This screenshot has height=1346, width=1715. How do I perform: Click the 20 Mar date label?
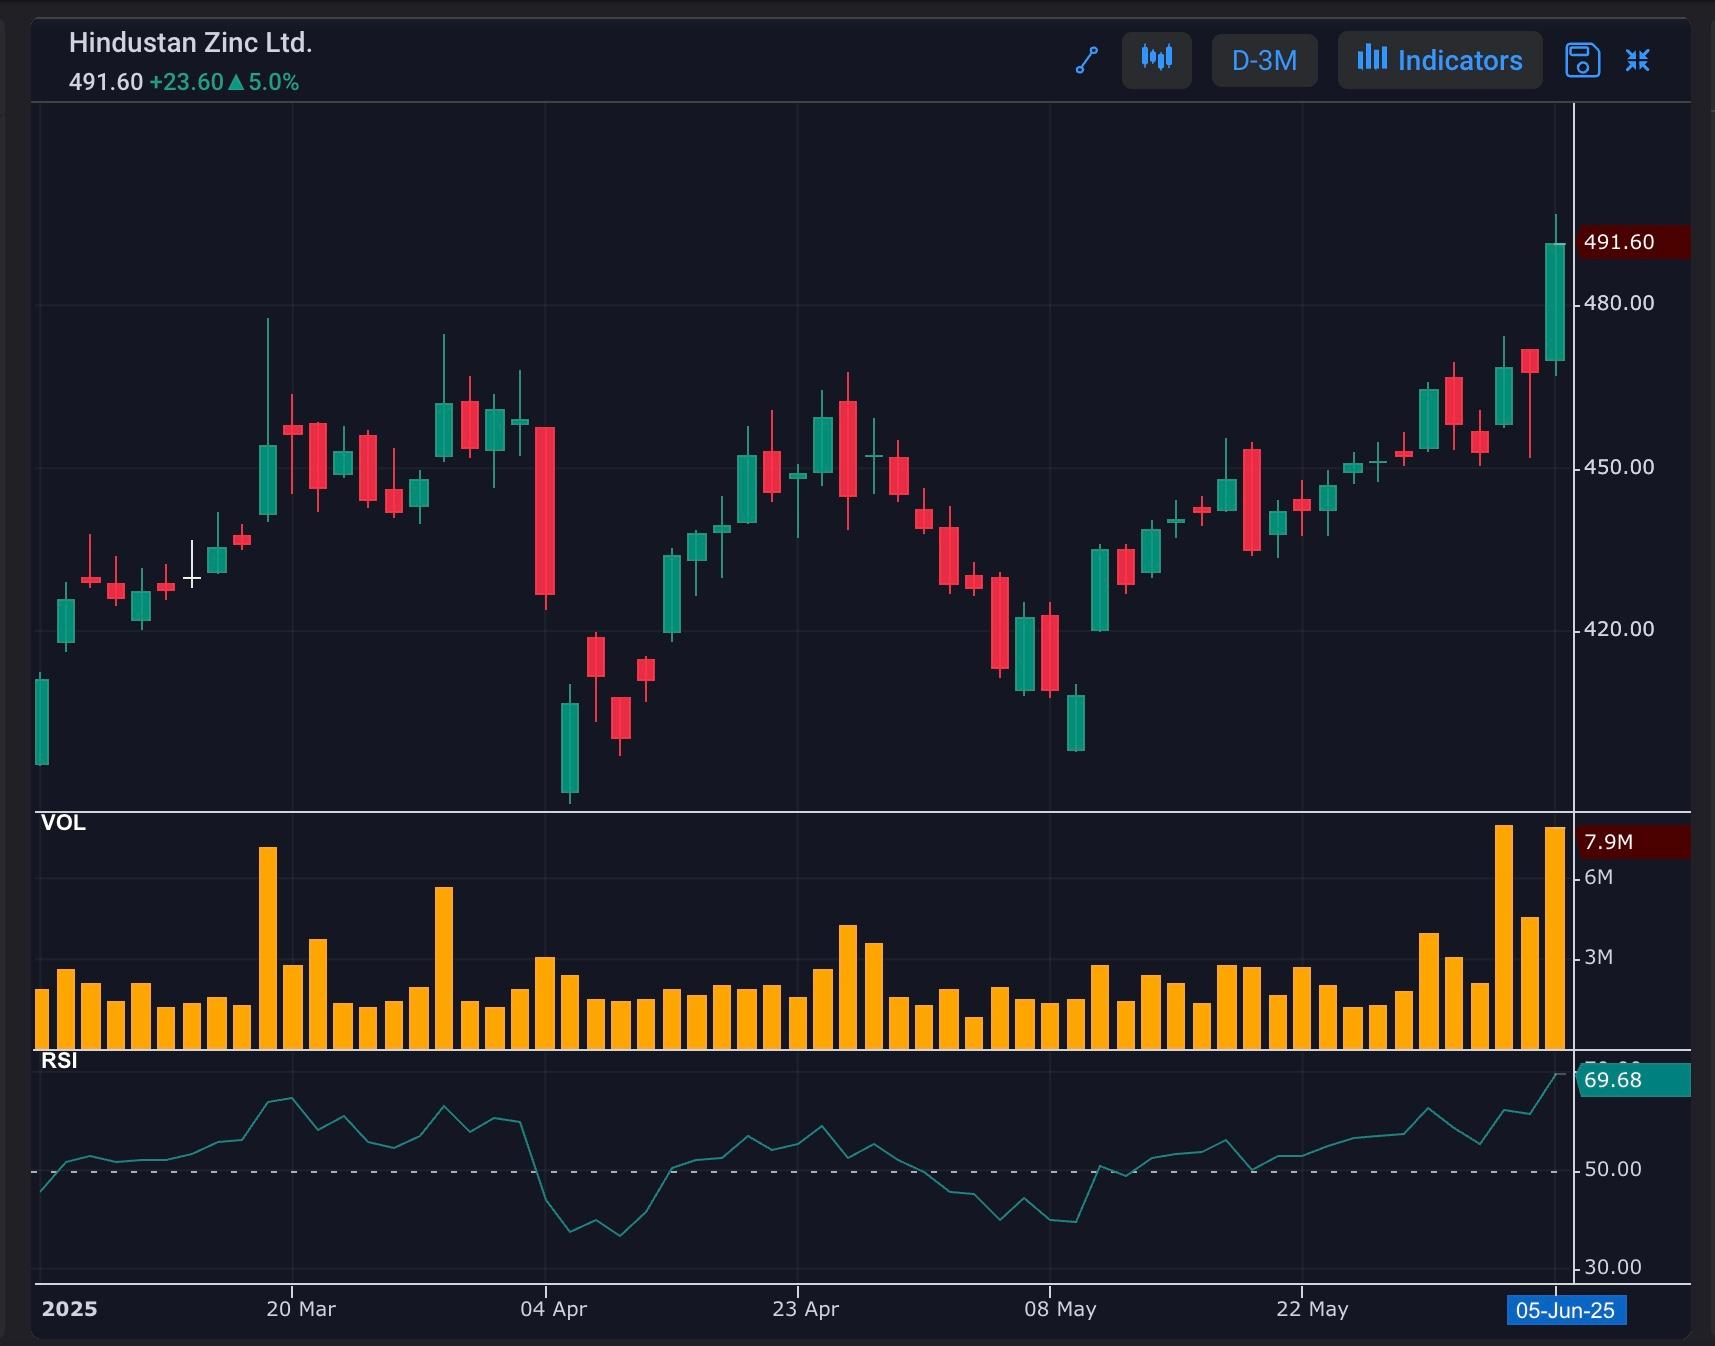(301, 1309)
